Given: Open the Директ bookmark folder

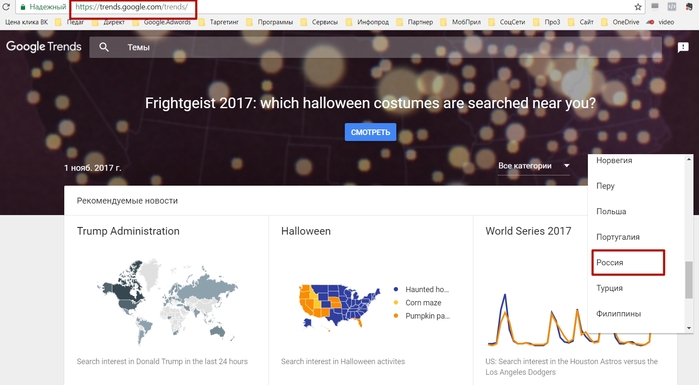Looking at the screenshot, I should [108, 22].
